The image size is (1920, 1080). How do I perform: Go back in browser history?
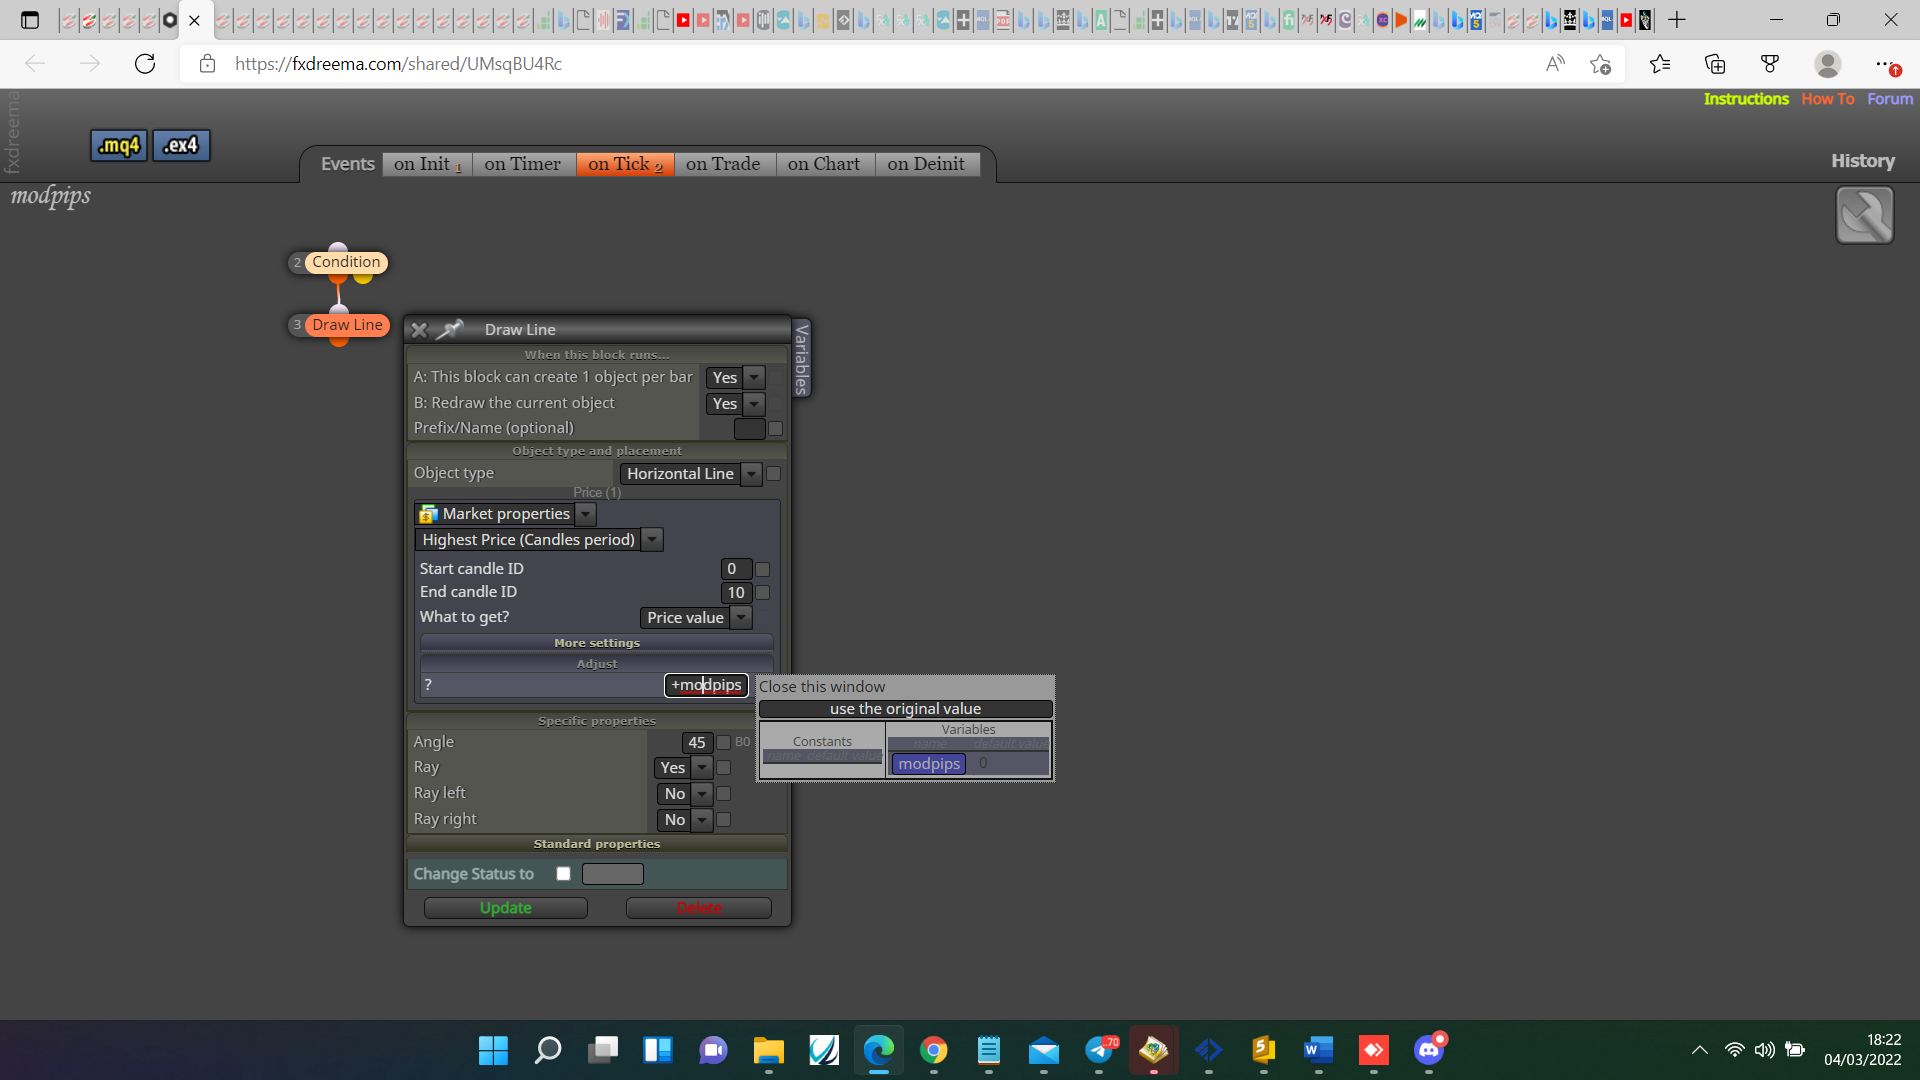(35, 64)
